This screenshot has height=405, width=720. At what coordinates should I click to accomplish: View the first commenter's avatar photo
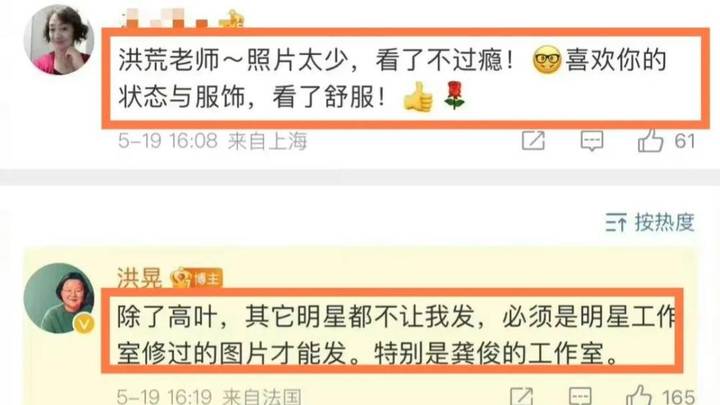(59, 39)
